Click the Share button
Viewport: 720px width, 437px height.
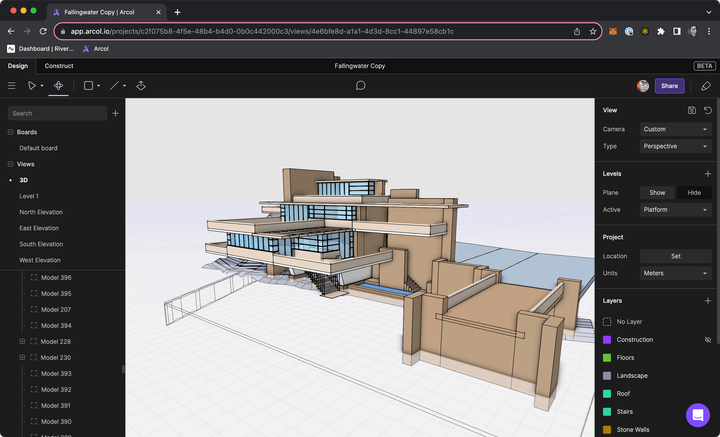coord(669,86)
